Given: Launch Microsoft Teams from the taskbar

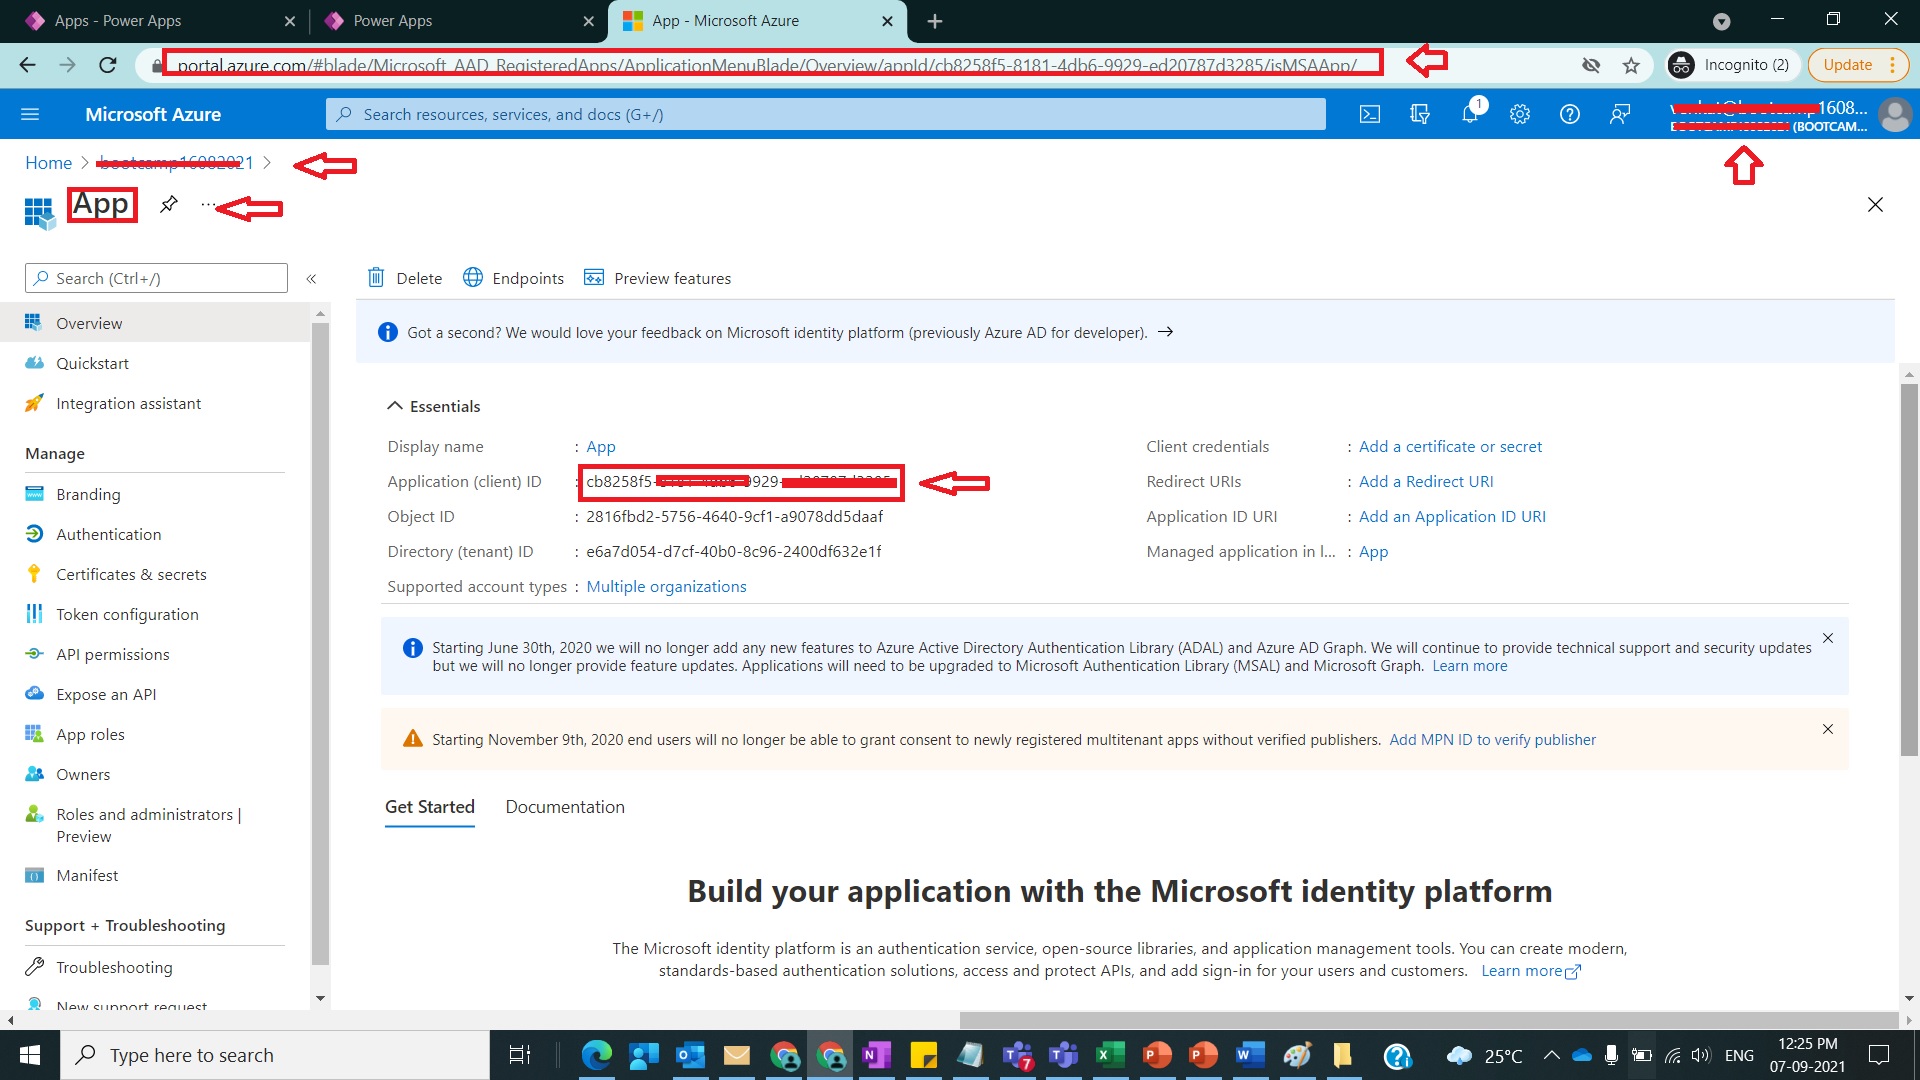Looking at the screenshot, I should pyautogui.click(x=1063, y=1055).
